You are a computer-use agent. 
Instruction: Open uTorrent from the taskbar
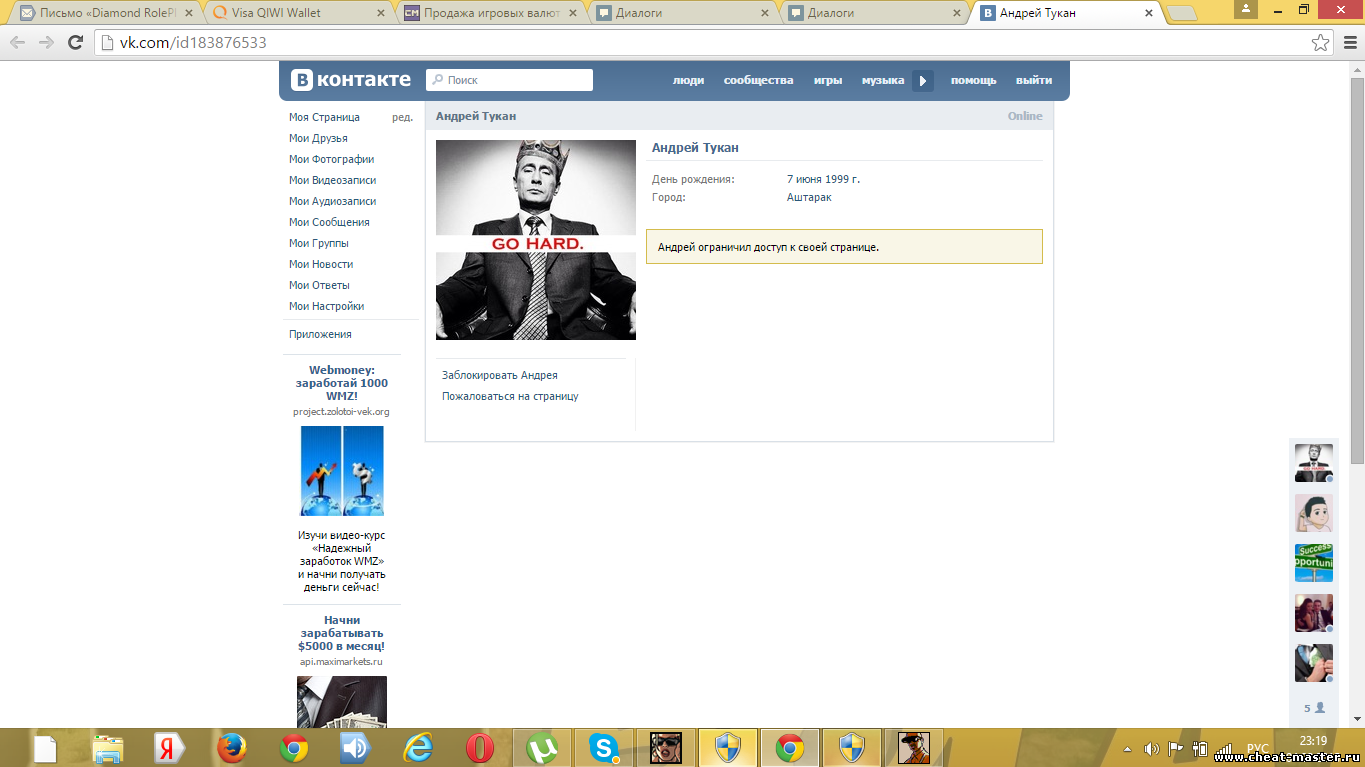click(542, 747)
